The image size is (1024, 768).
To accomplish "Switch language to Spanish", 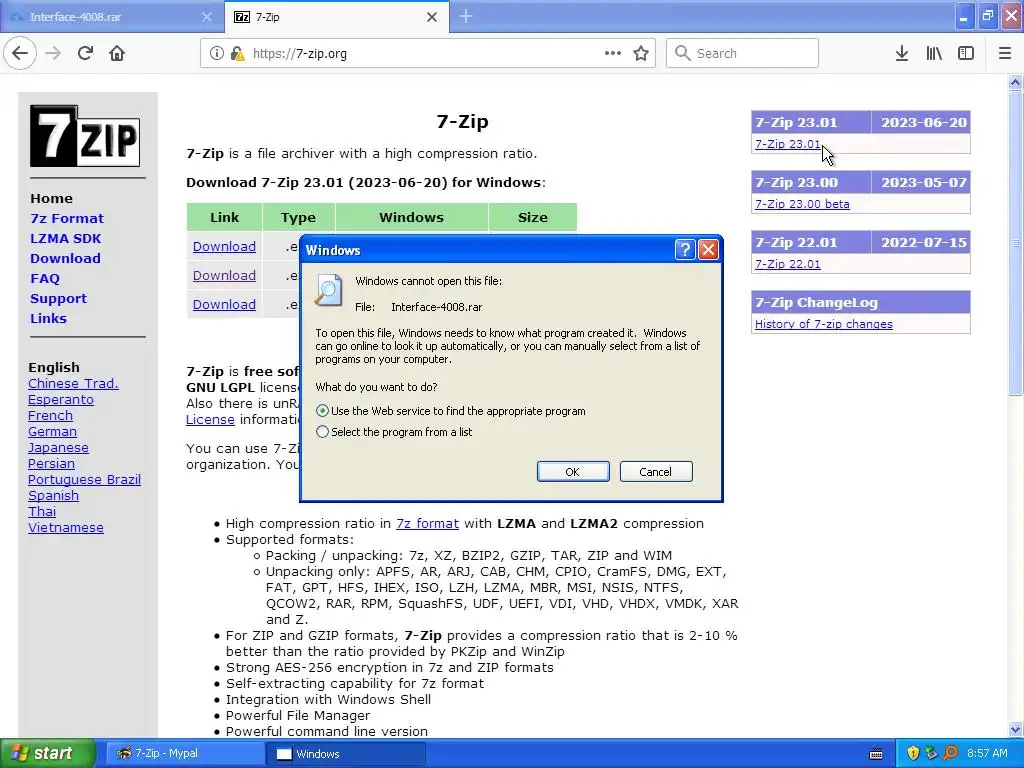I will pos(54,495).
